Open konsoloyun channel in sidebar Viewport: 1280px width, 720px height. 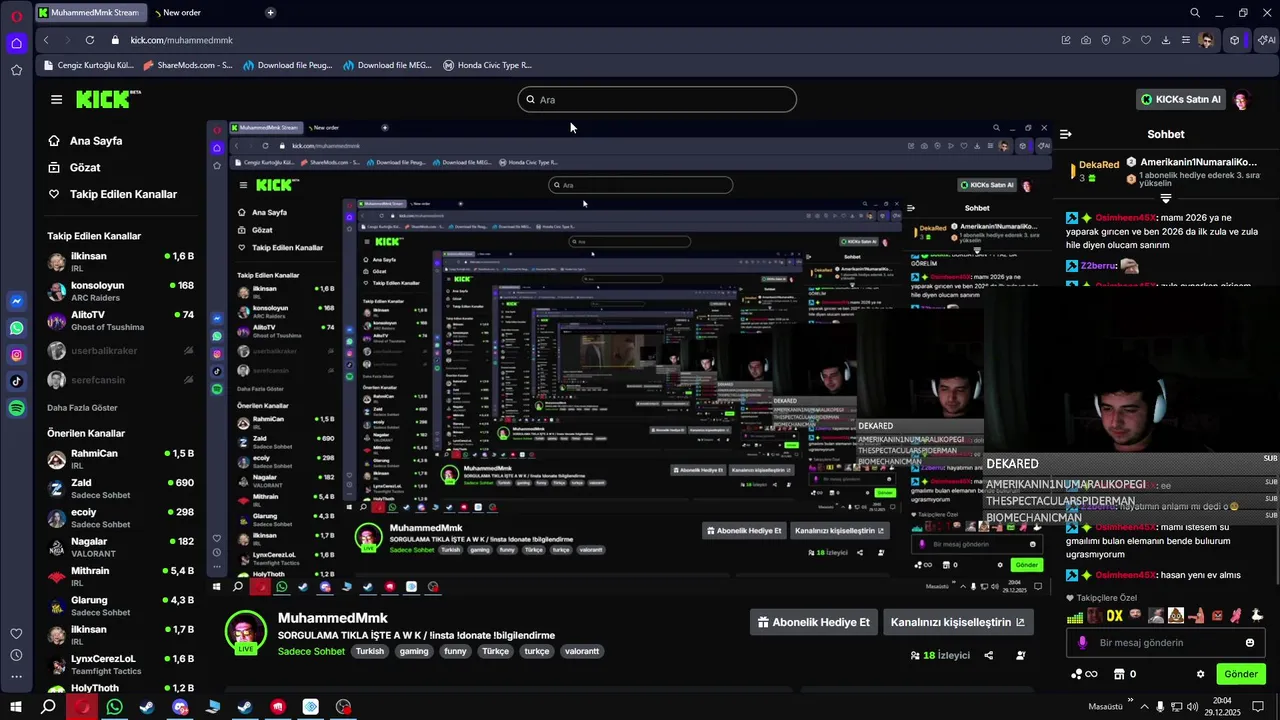click(120, 291)
